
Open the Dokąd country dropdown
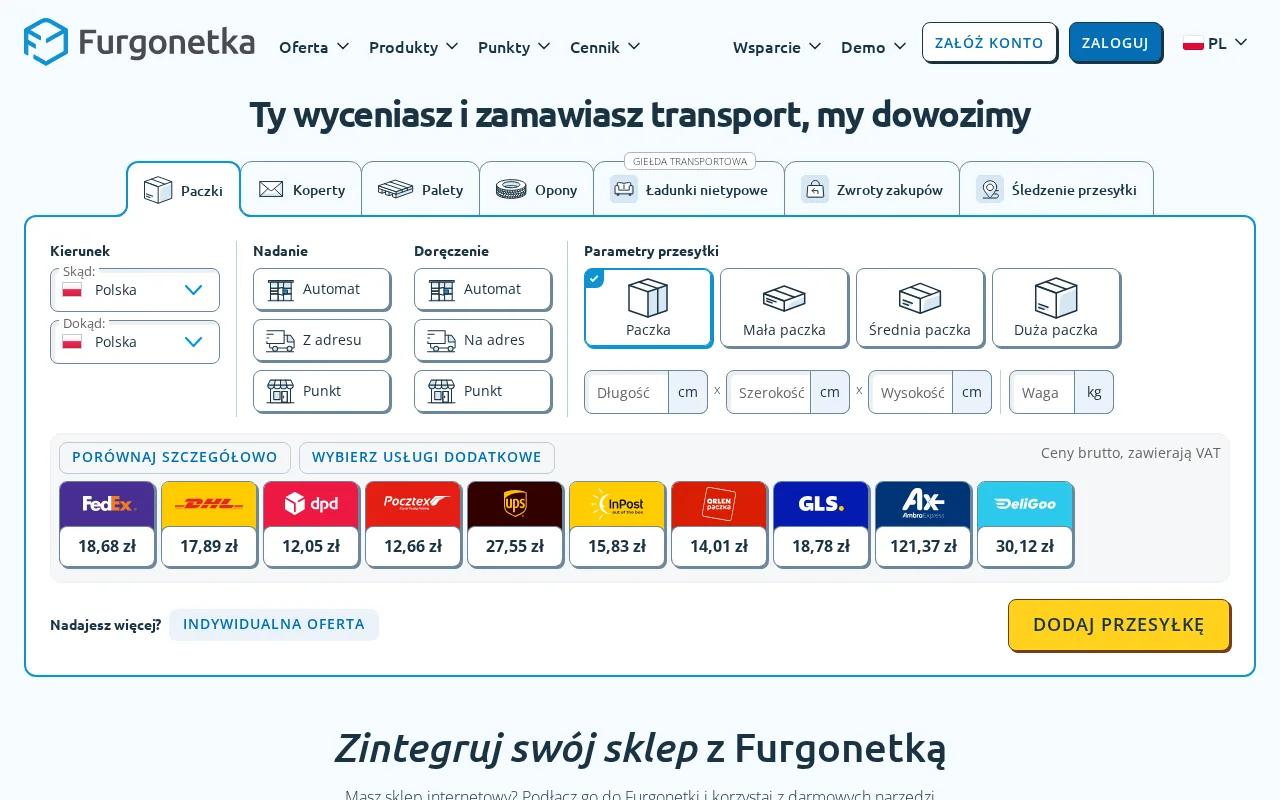click(135, 342)
